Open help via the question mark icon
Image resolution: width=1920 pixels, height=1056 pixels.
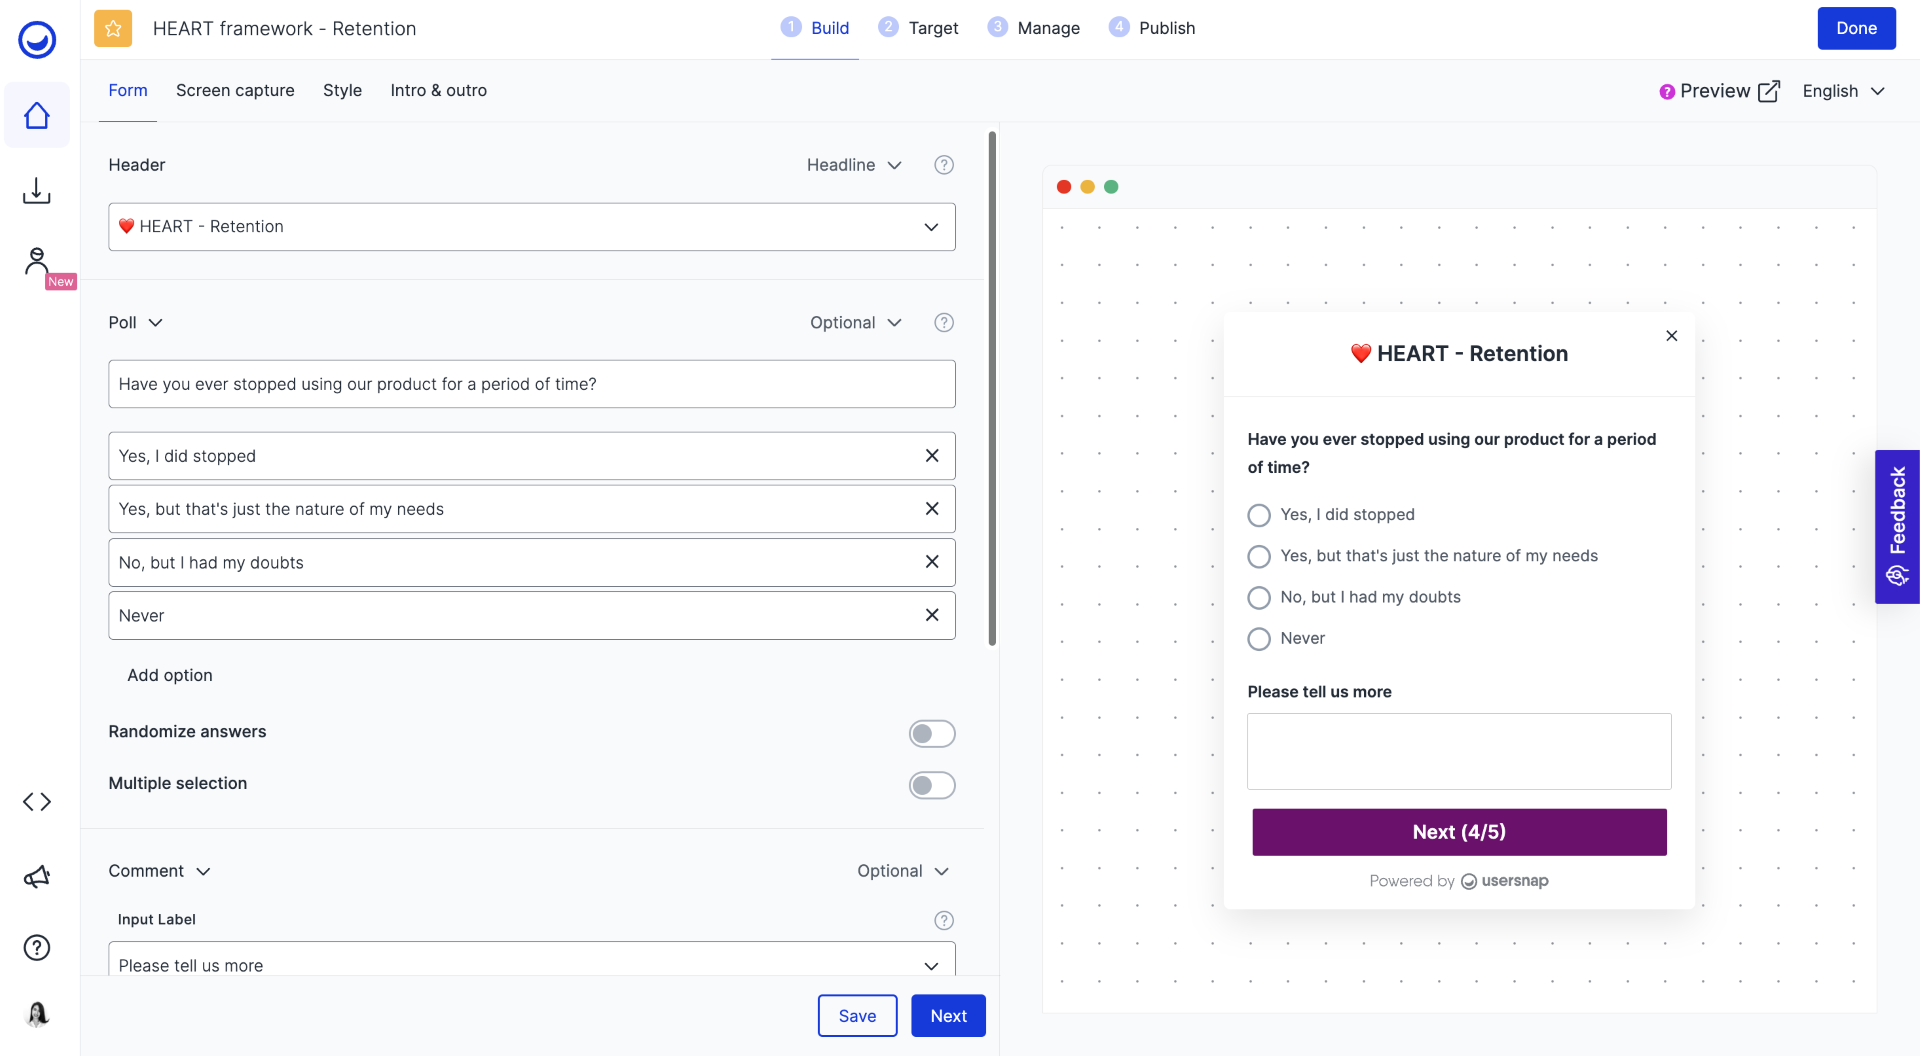37,947
